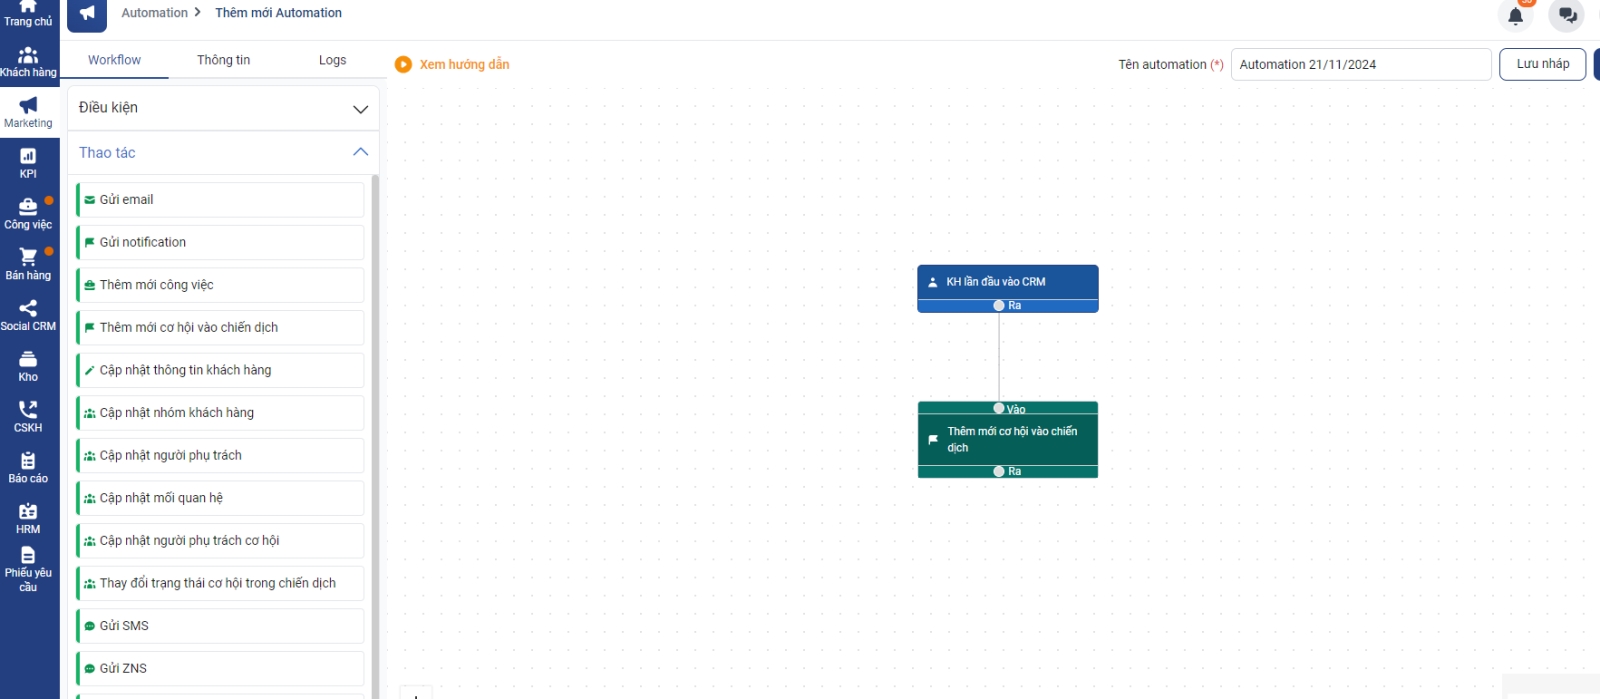The image size is (1600, 699).
Task: Click the Ra output port of the KH node
Action: (999, 306)
